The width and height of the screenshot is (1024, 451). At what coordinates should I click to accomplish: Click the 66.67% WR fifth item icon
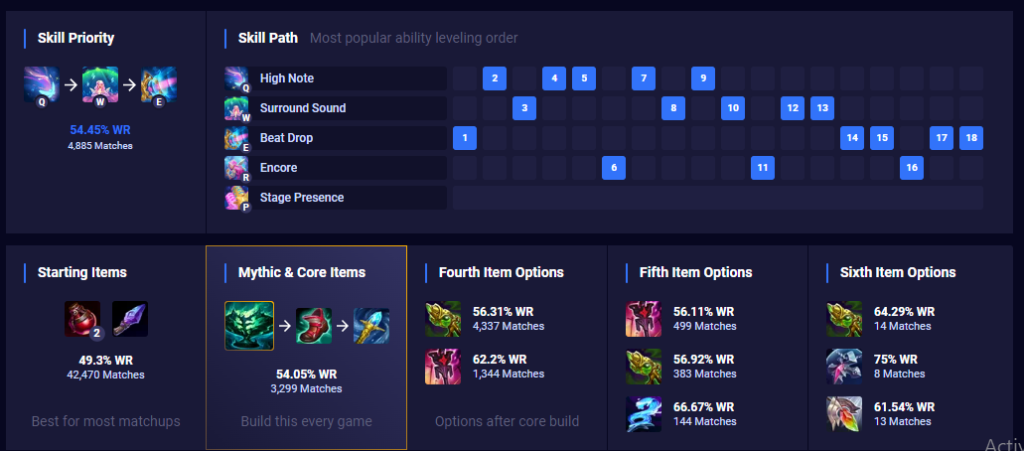click(x=641, y=414)
